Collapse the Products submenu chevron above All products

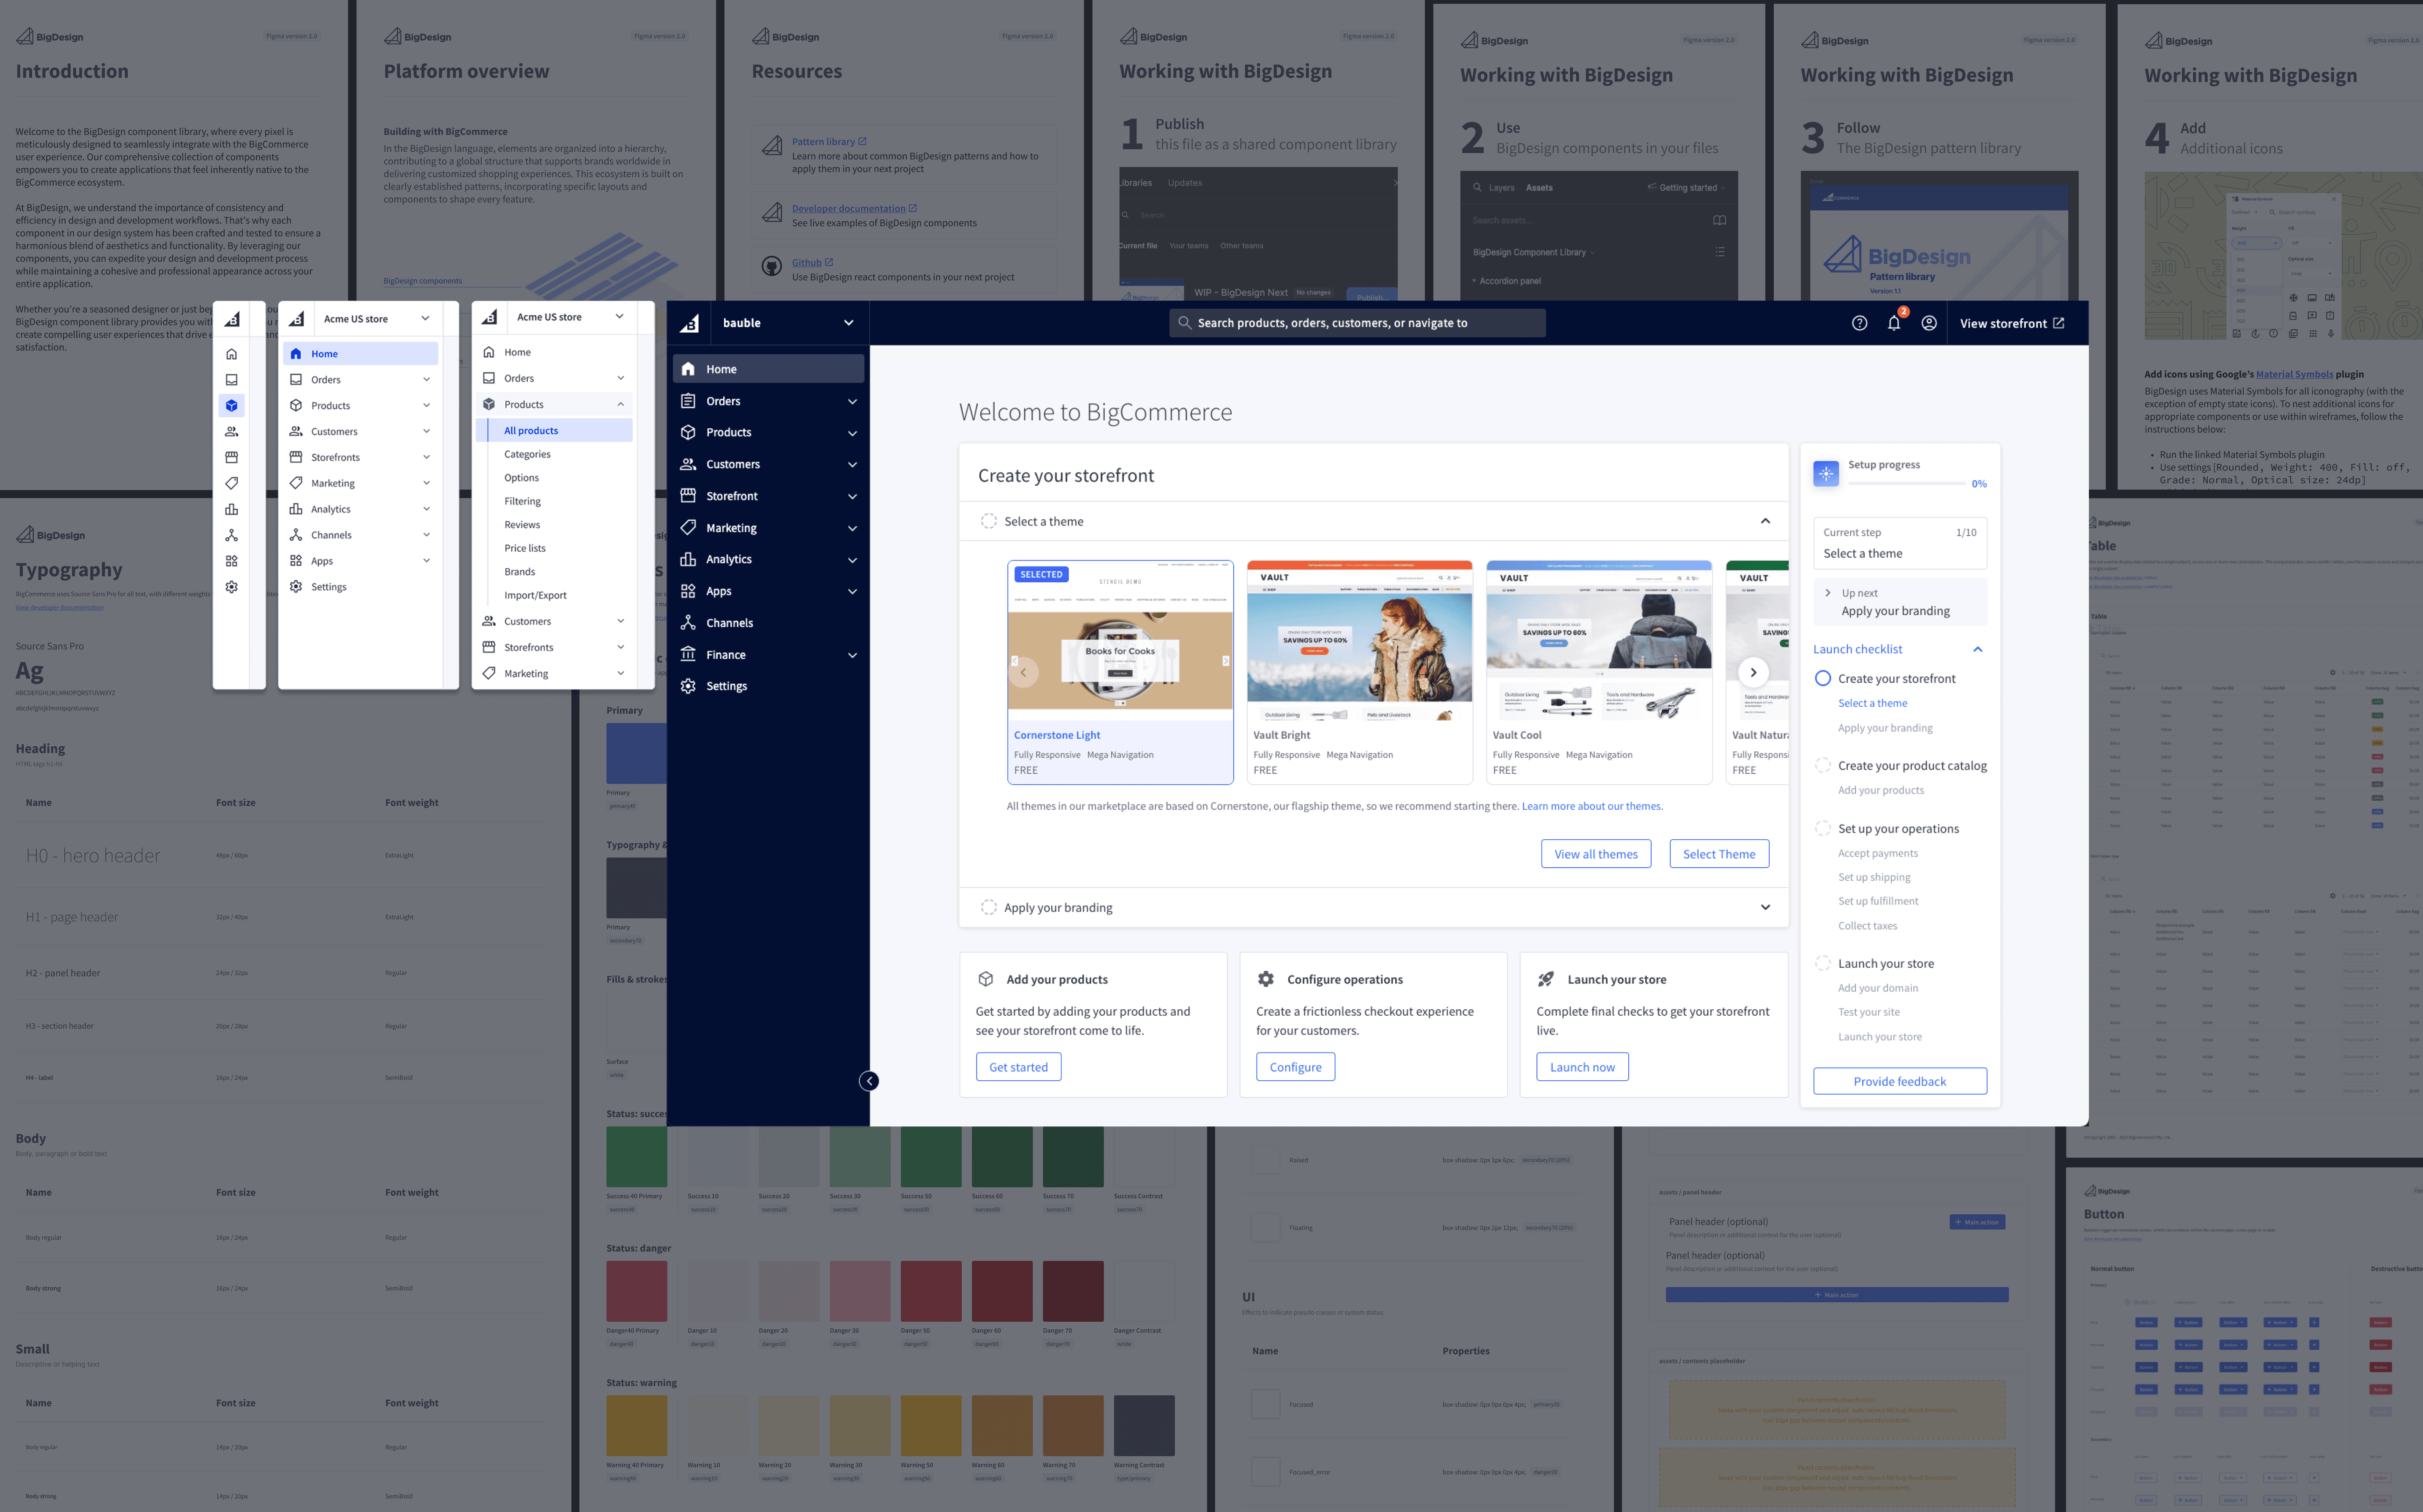click(x=621, y=404)
